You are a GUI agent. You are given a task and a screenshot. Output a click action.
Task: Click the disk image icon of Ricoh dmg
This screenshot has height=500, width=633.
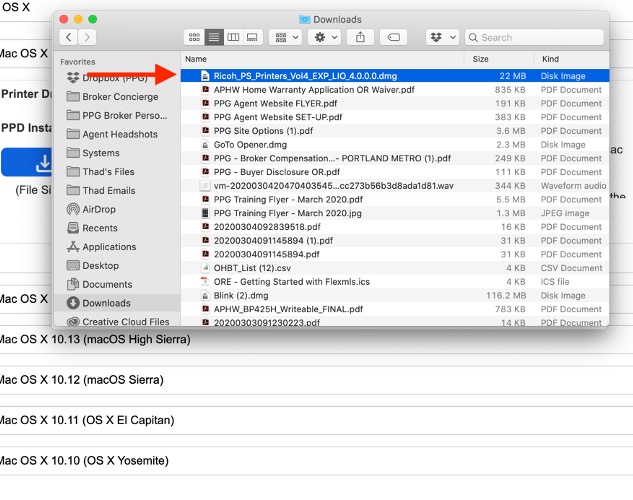(205, 76)
